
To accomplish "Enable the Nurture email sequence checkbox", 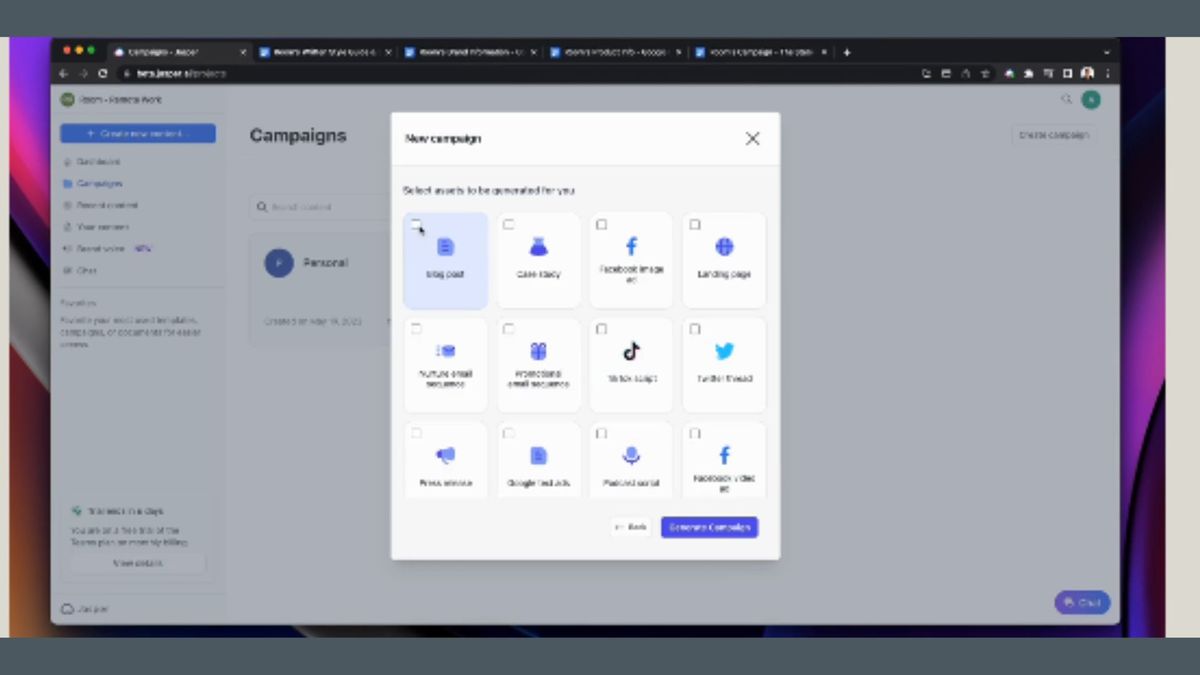I will point(415,328).
